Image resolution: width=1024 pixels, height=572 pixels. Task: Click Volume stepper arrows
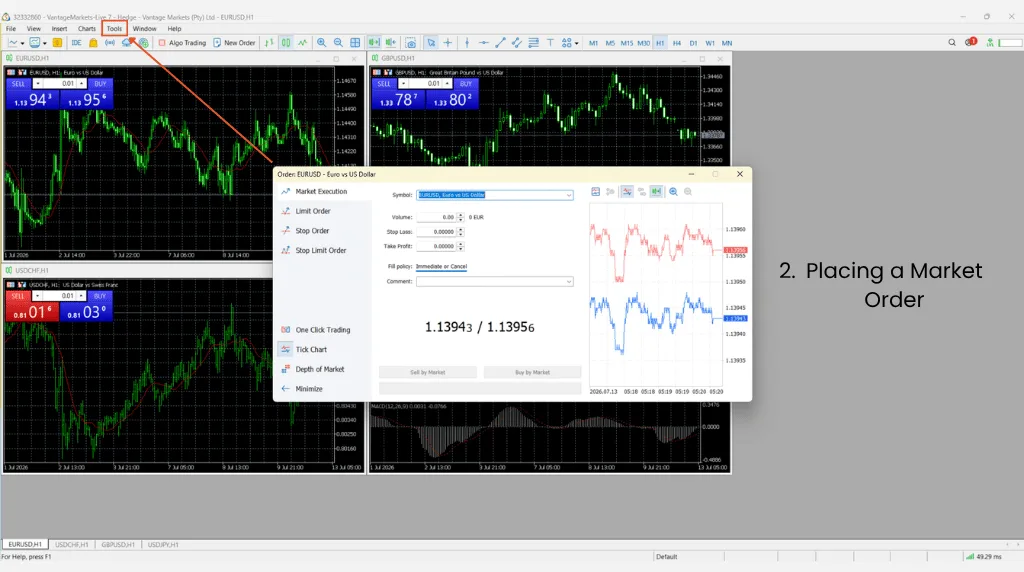tap(460, 217)
